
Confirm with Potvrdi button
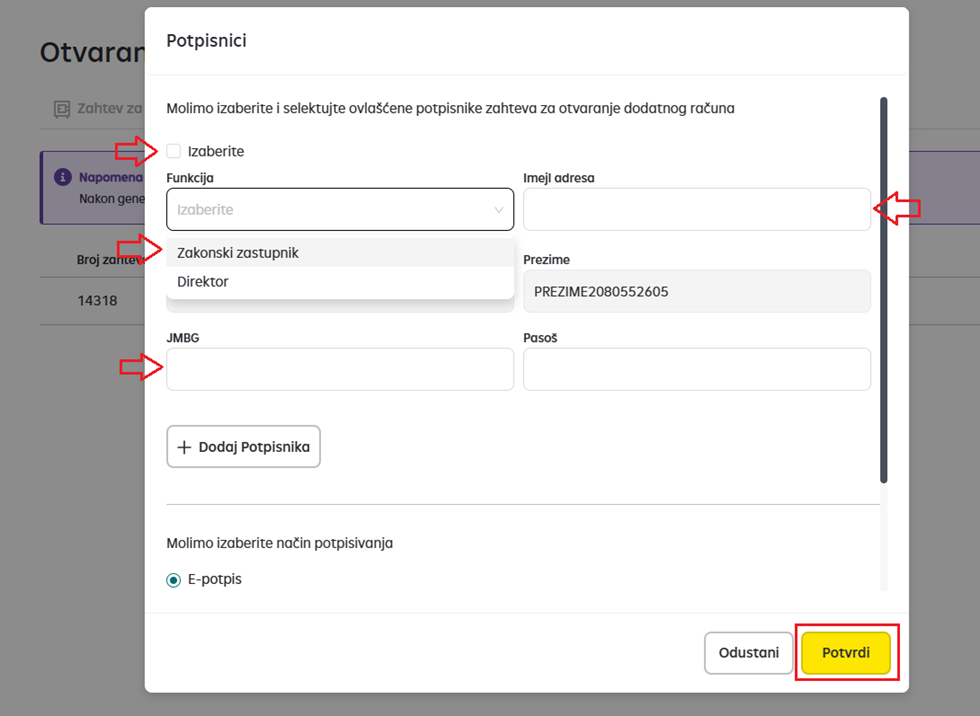coord(846,653)
